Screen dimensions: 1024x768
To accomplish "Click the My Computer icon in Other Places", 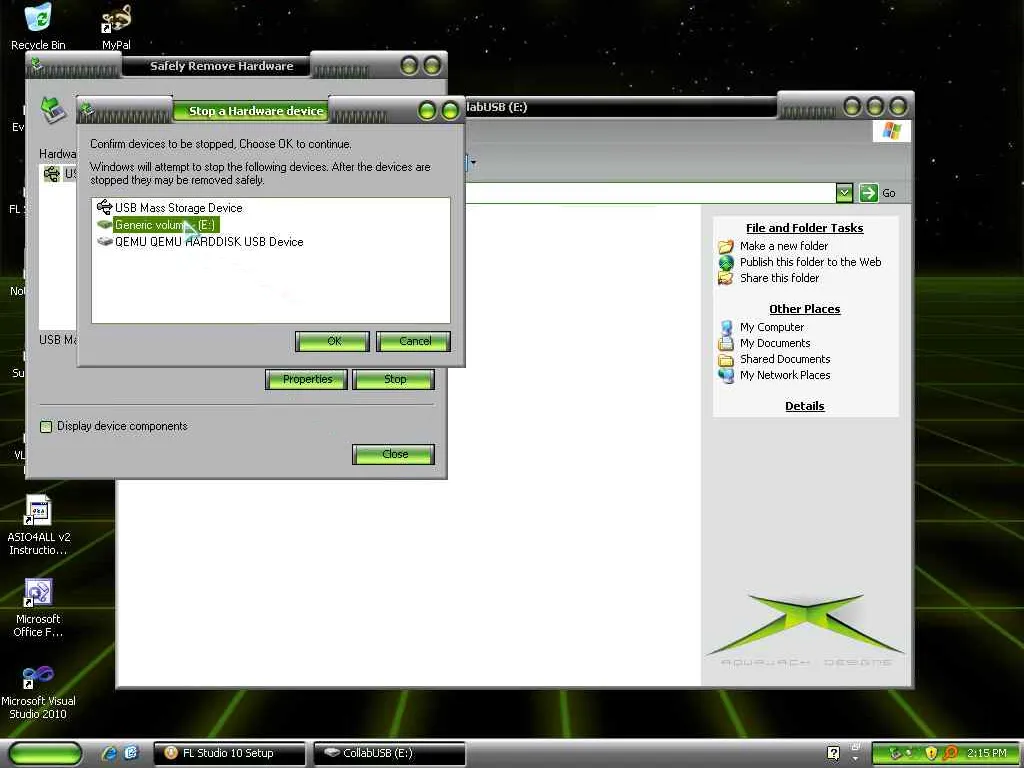I will click(x=726, y=327).
